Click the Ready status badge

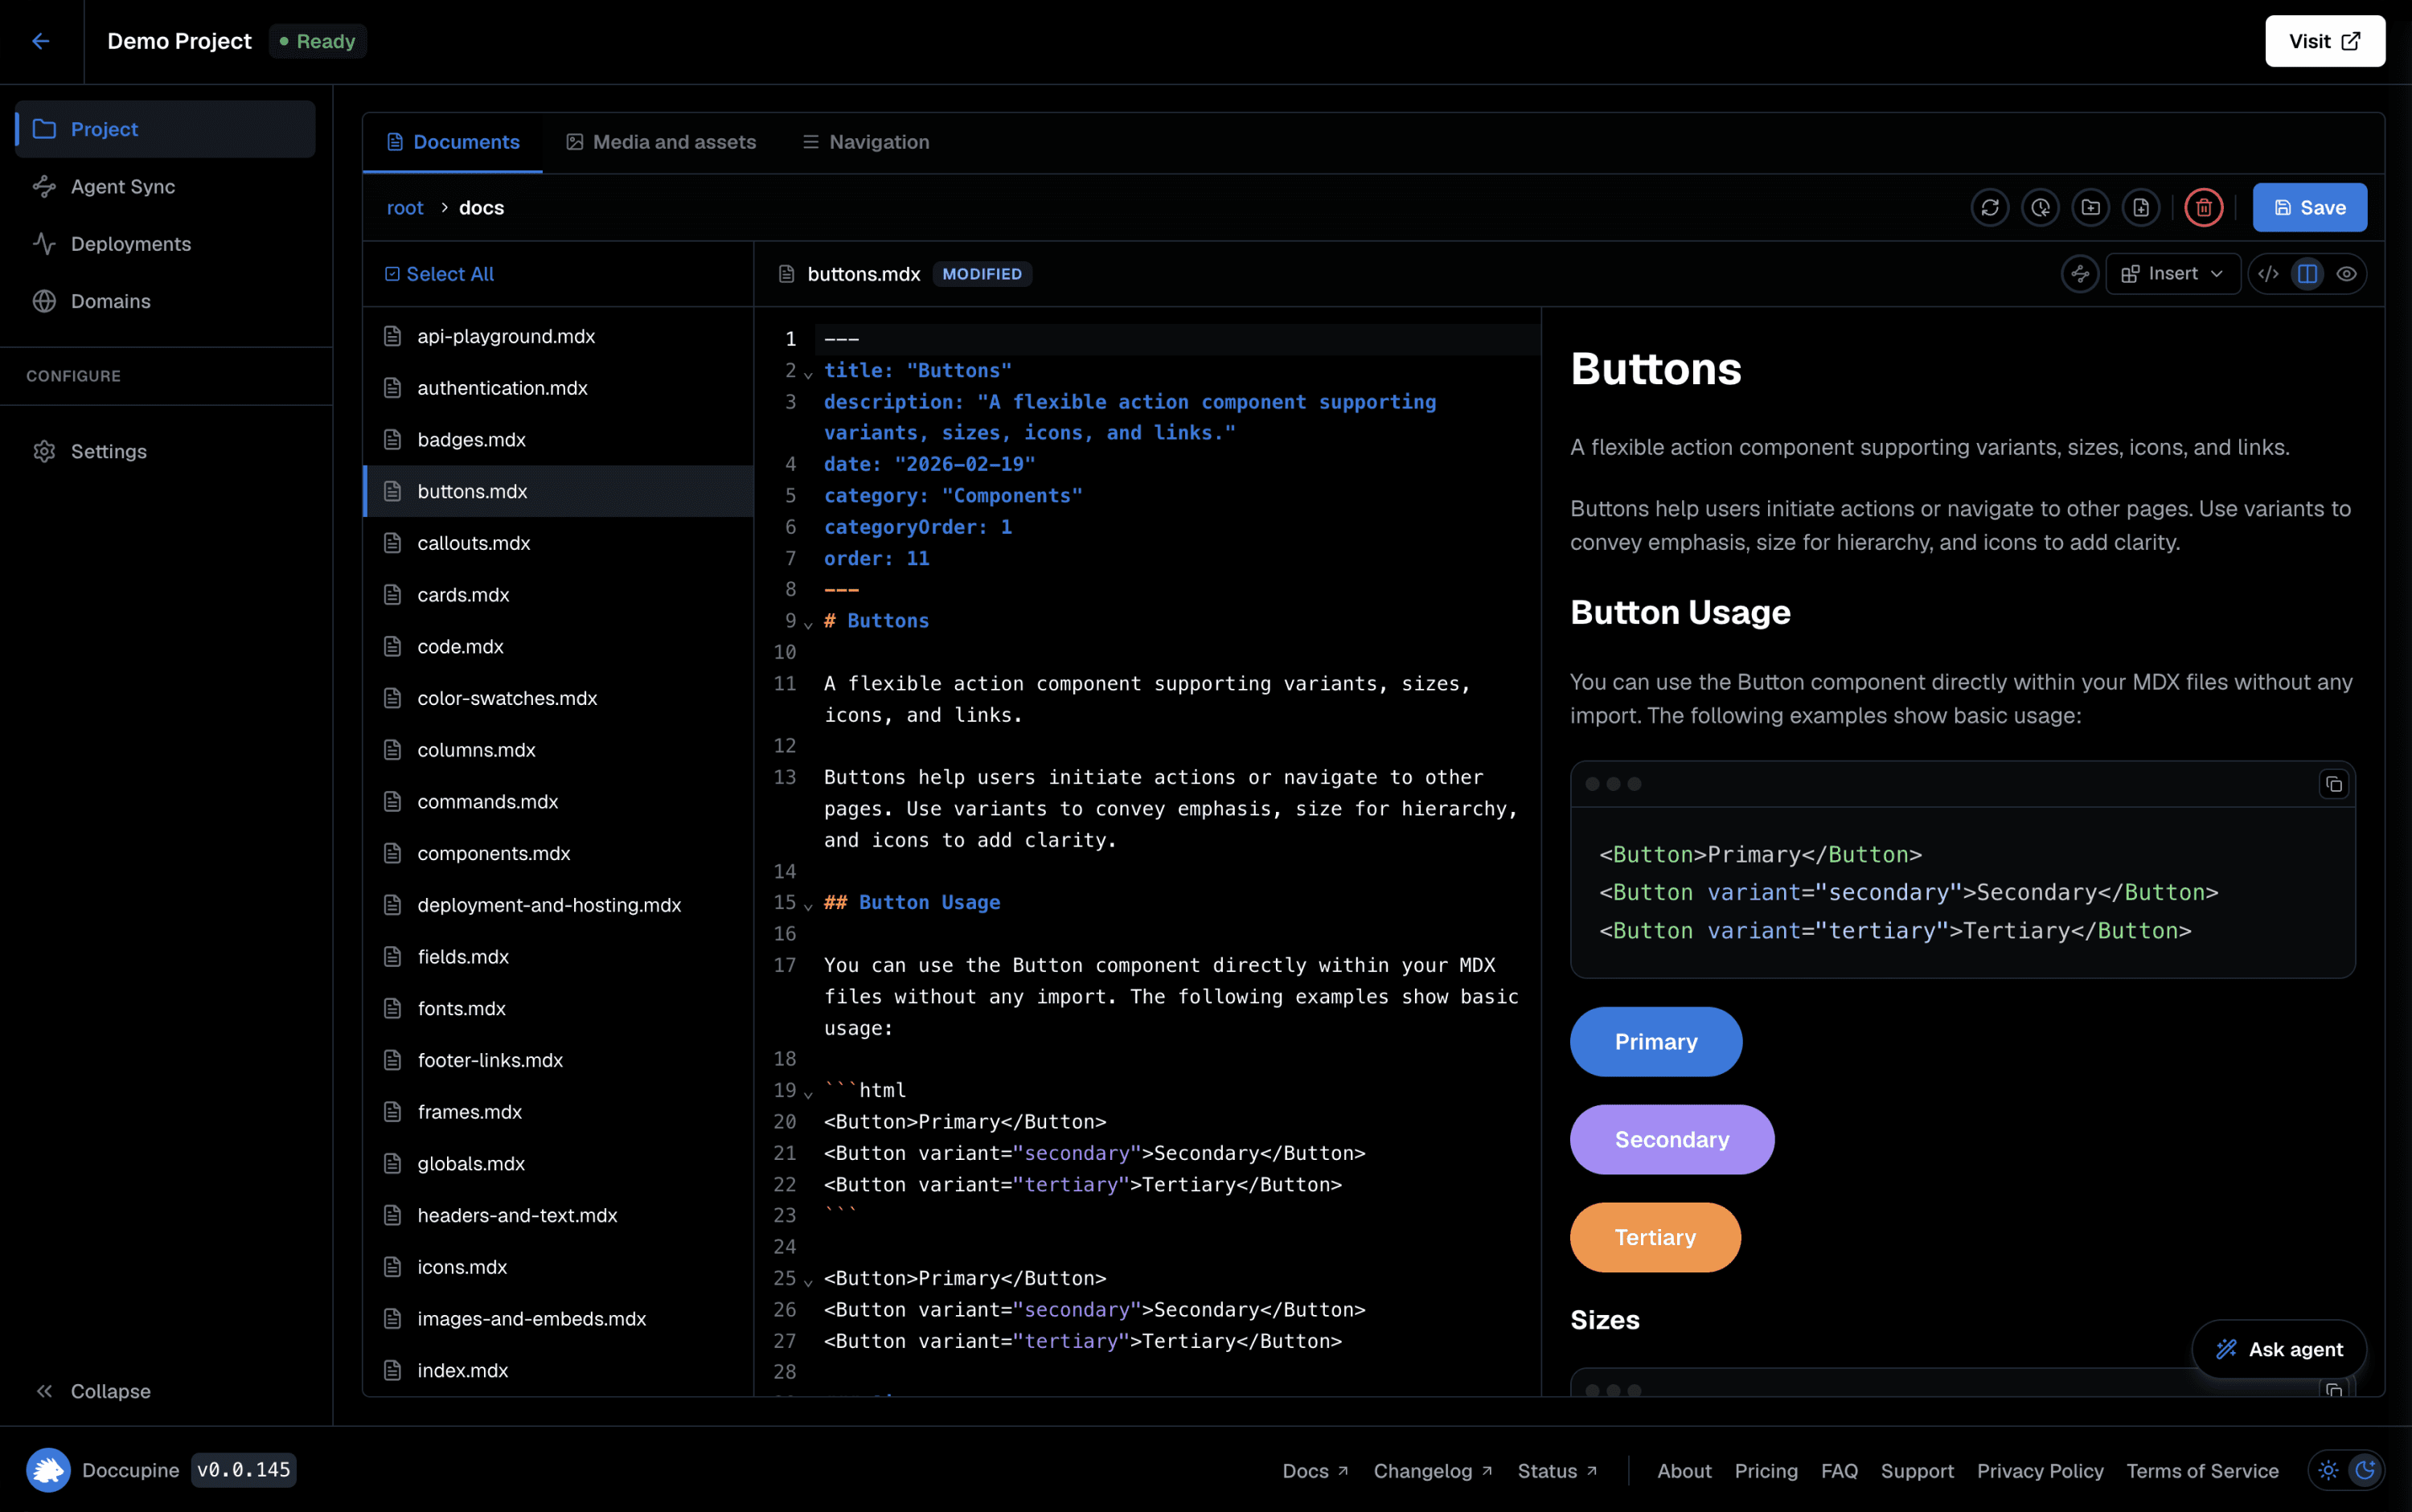click(x=317, y=41)
